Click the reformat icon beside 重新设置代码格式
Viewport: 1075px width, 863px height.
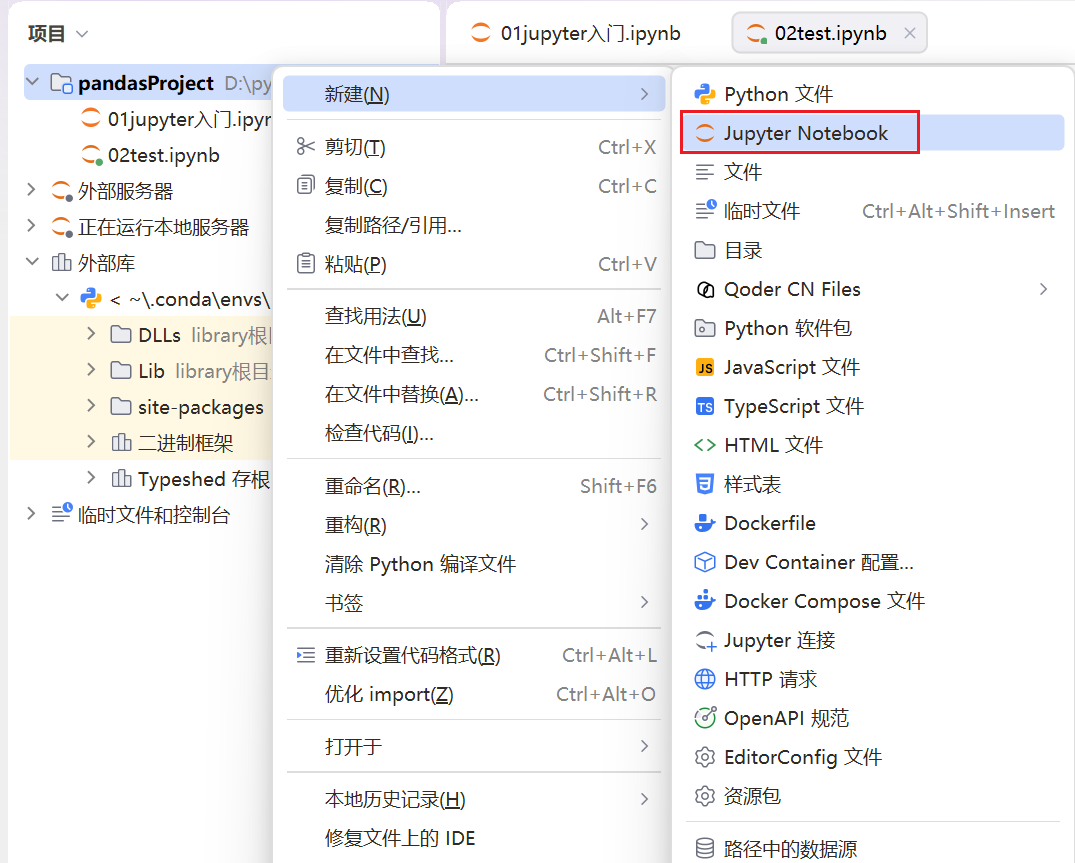pyautogui.click(x=305, y=655)
